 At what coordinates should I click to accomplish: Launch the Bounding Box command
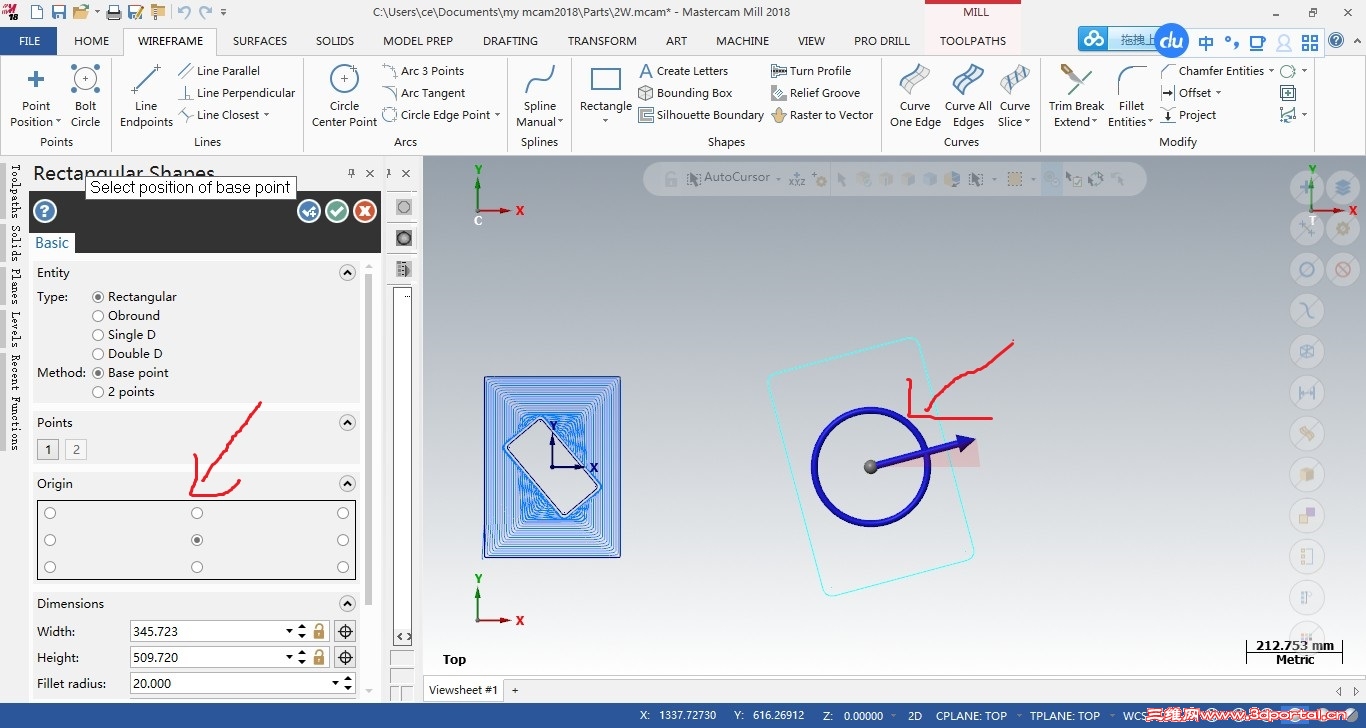686,93
